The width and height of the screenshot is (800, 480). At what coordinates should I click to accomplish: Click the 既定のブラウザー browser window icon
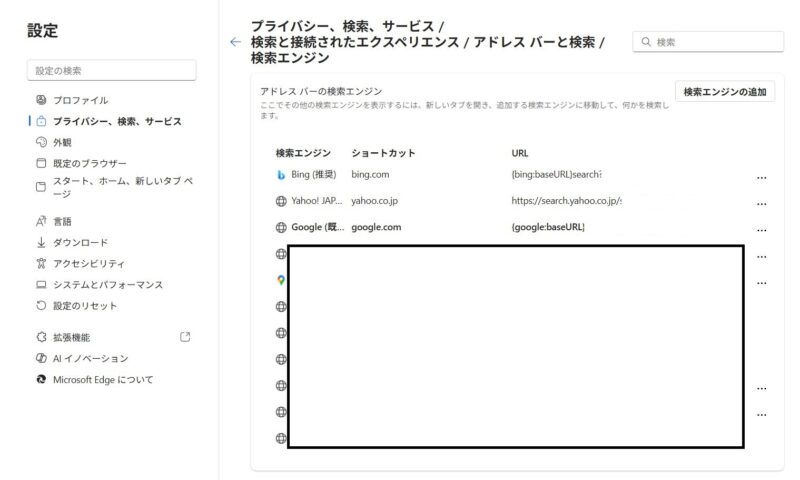(x=41, y=163)
